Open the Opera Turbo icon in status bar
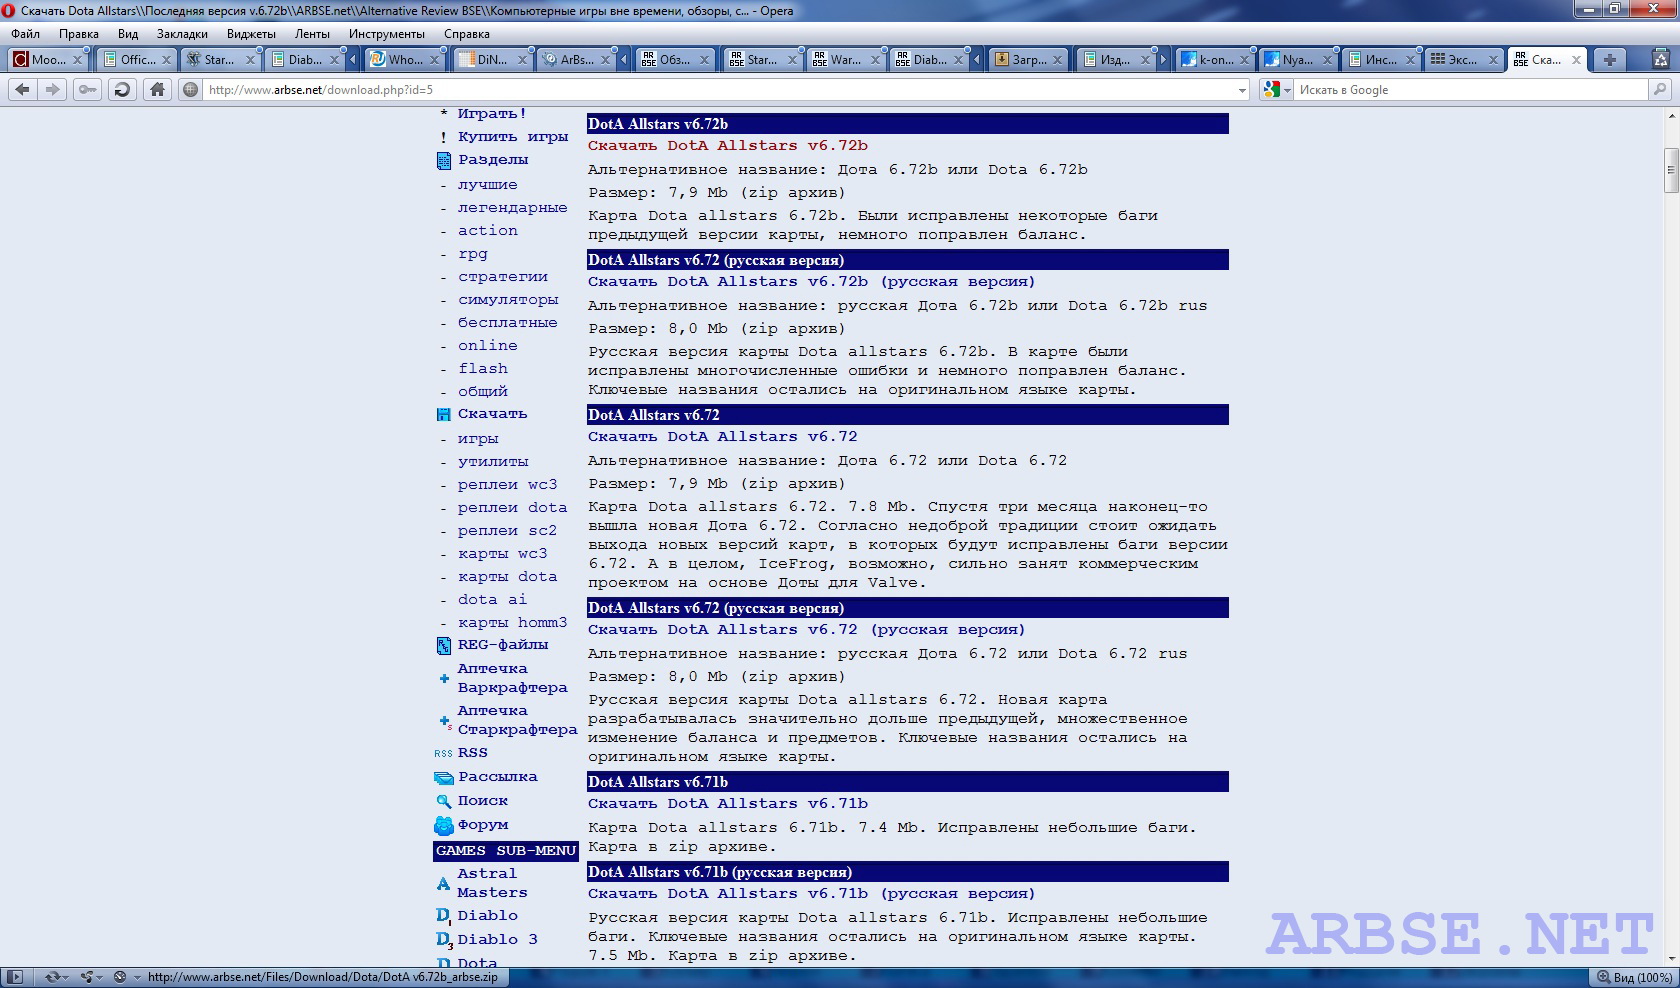1680x988 pixels. [120, 977]
